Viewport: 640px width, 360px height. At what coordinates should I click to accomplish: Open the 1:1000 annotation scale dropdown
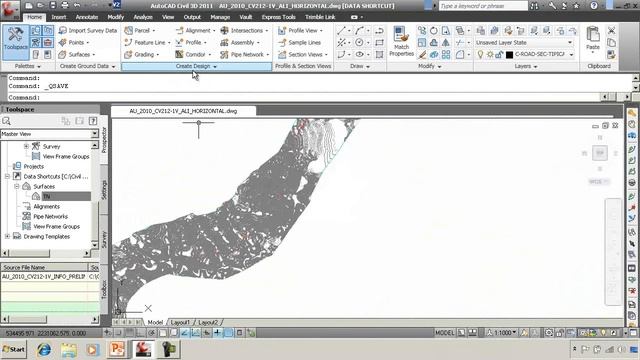tap(502, 333)
